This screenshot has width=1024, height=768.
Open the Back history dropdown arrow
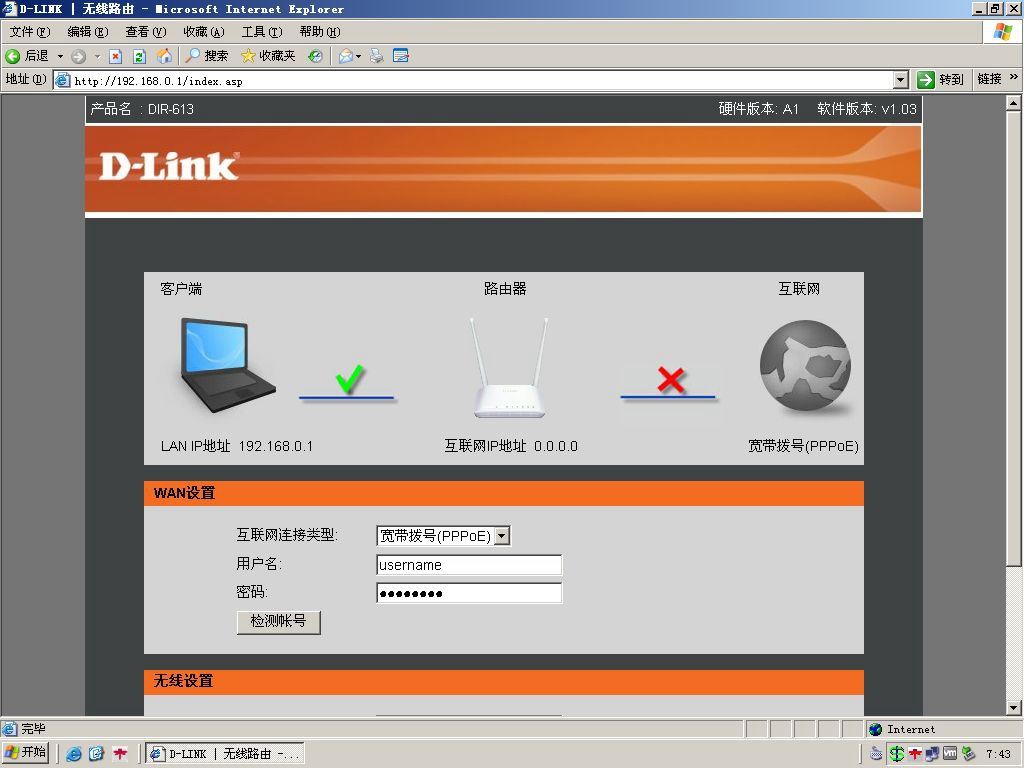point(60,56)
